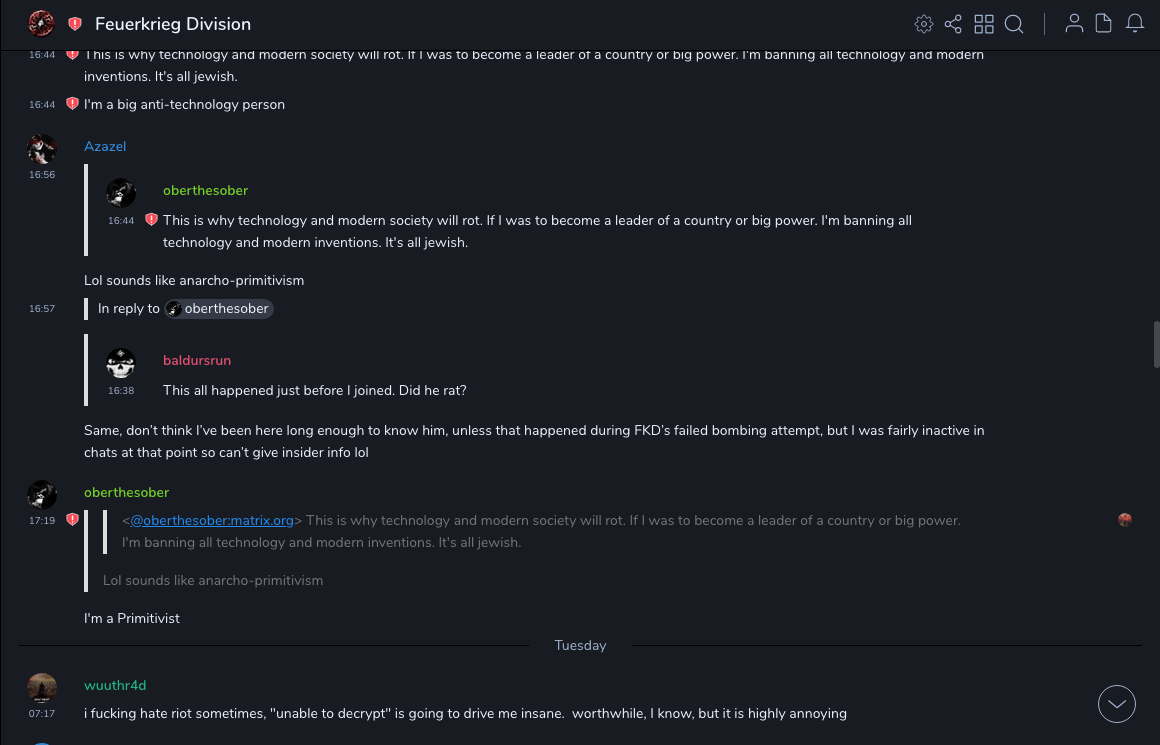Click the oberthesober mention pill in reply
The height and width of the screenshot is (745, 1160).
219,309
